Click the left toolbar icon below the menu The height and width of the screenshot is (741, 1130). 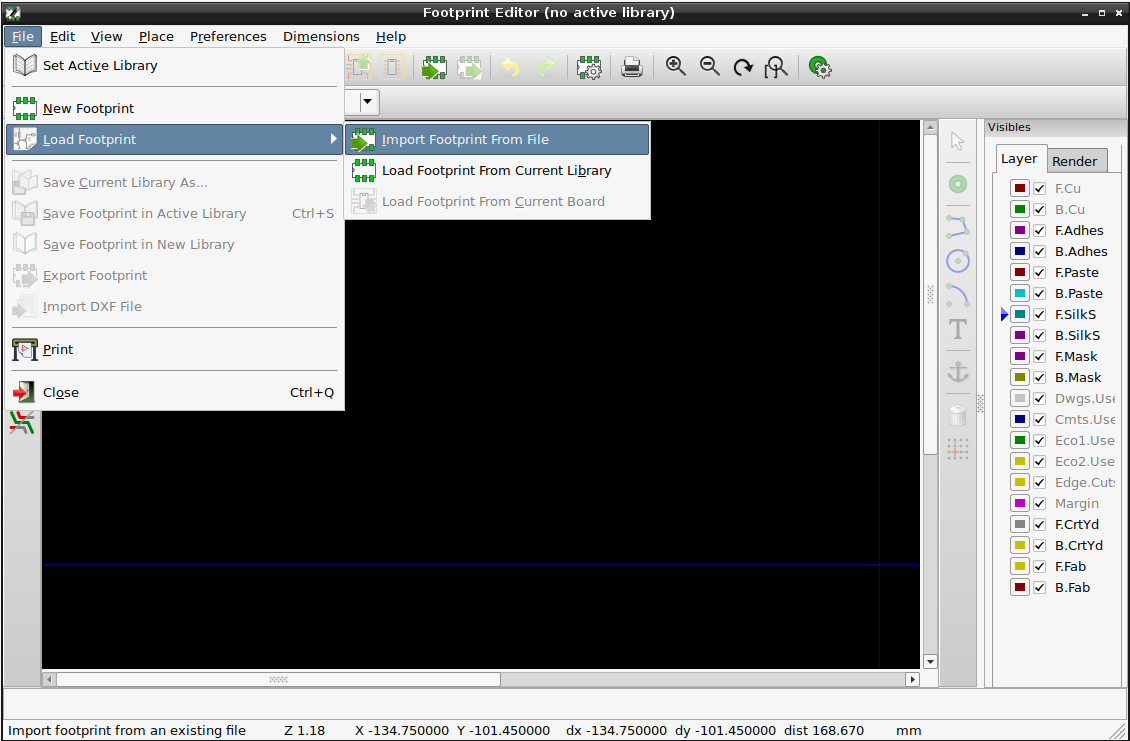pos(22,422)
